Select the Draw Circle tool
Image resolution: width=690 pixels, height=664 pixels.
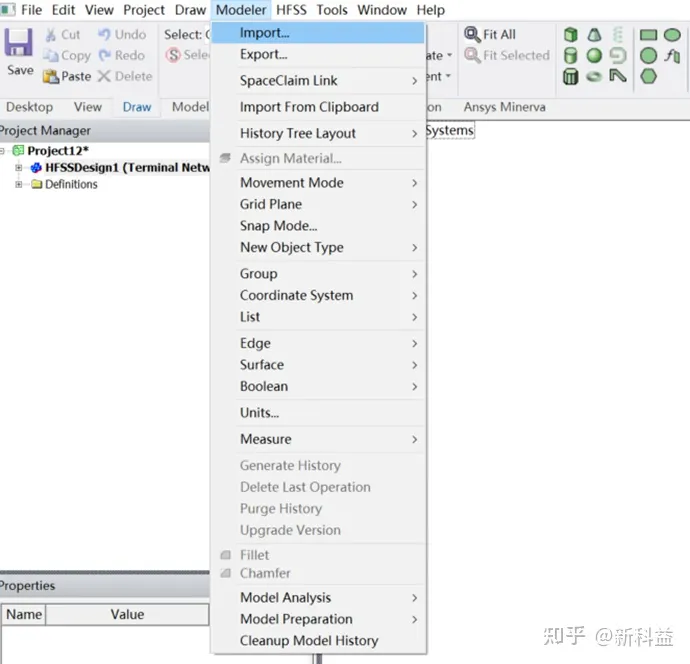click(x=648, y=56)
